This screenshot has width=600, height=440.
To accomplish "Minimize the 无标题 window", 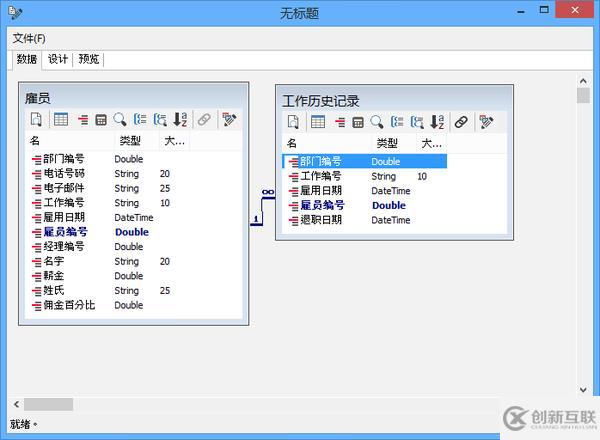I will [x=521, y=11].
